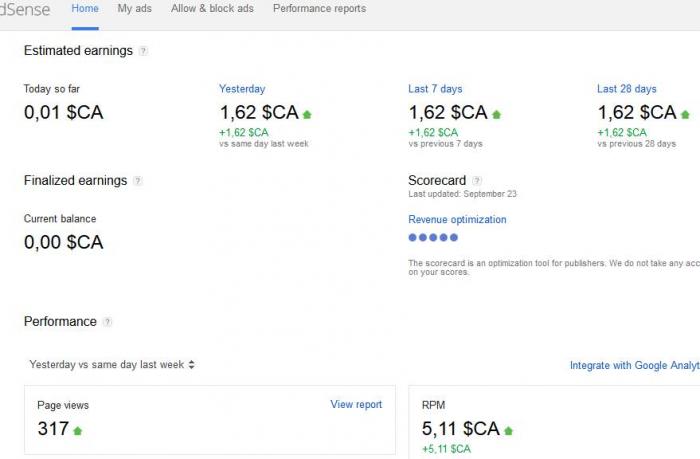Click green arrow next to Last 28 days earnings
This screenshot has width=700, height=459.
click(x=685, y=115)
